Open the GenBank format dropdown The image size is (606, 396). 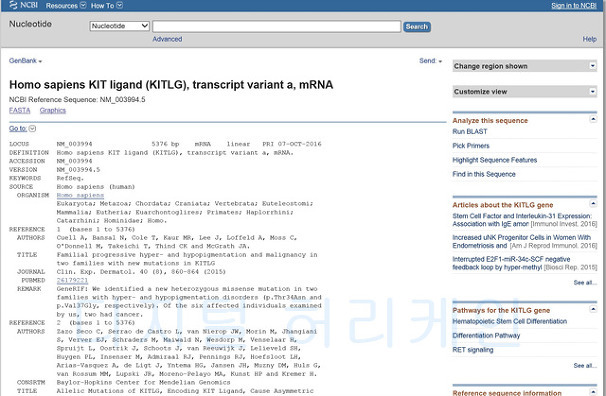25,61
